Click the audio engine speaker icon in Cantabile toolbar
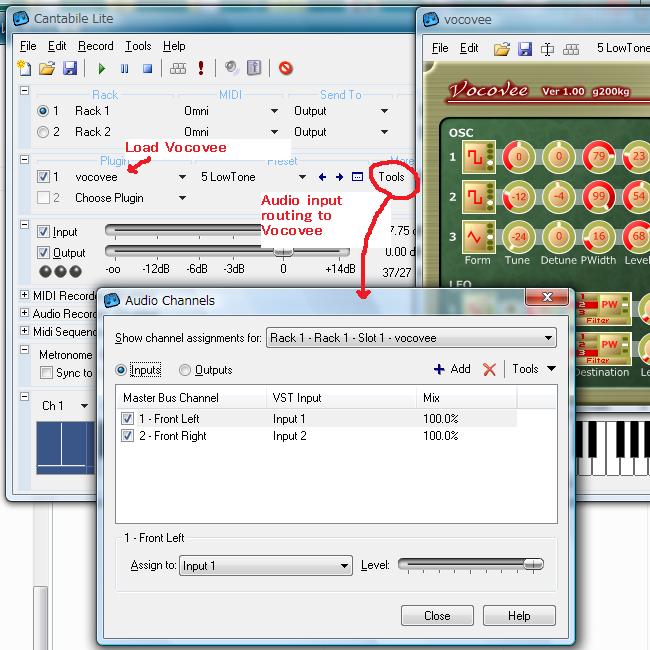Image resolution: width=650 pixels, height=650 pixels. (x=231, y=68)
